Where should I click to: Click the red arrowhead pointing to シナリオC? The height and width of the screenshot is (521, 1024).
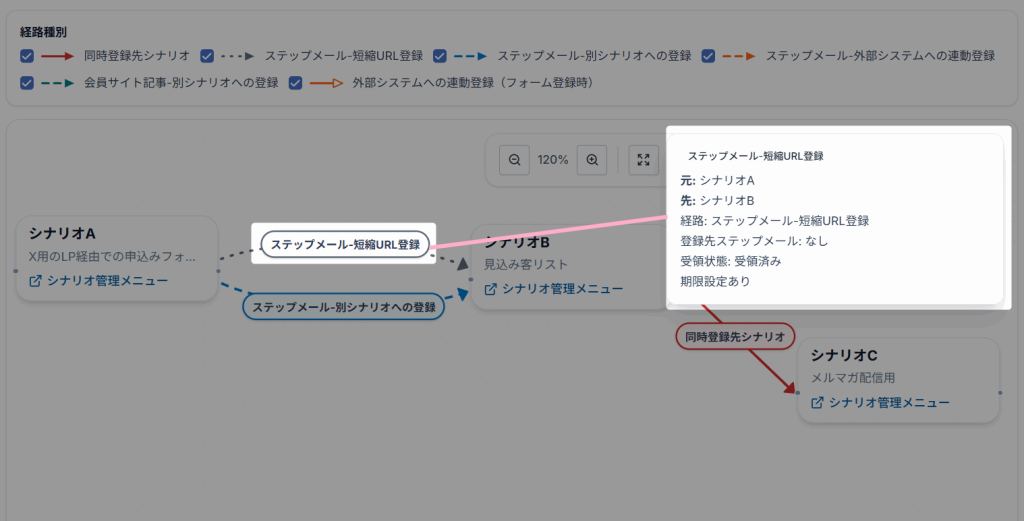[x=790, y=387]
